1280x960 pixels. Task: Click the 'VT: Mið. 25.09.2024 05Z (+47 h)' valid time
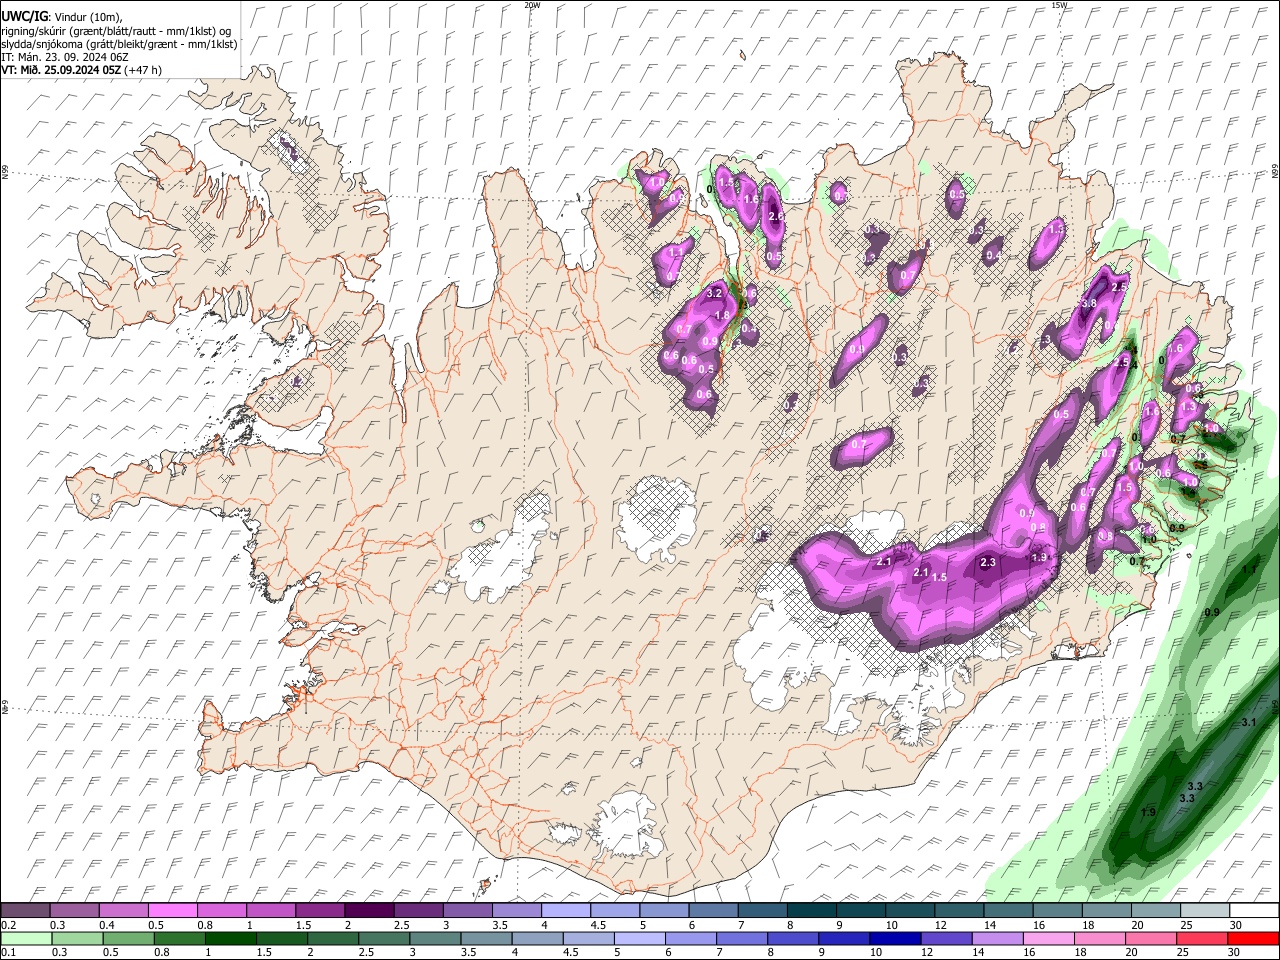coord(82,70)
